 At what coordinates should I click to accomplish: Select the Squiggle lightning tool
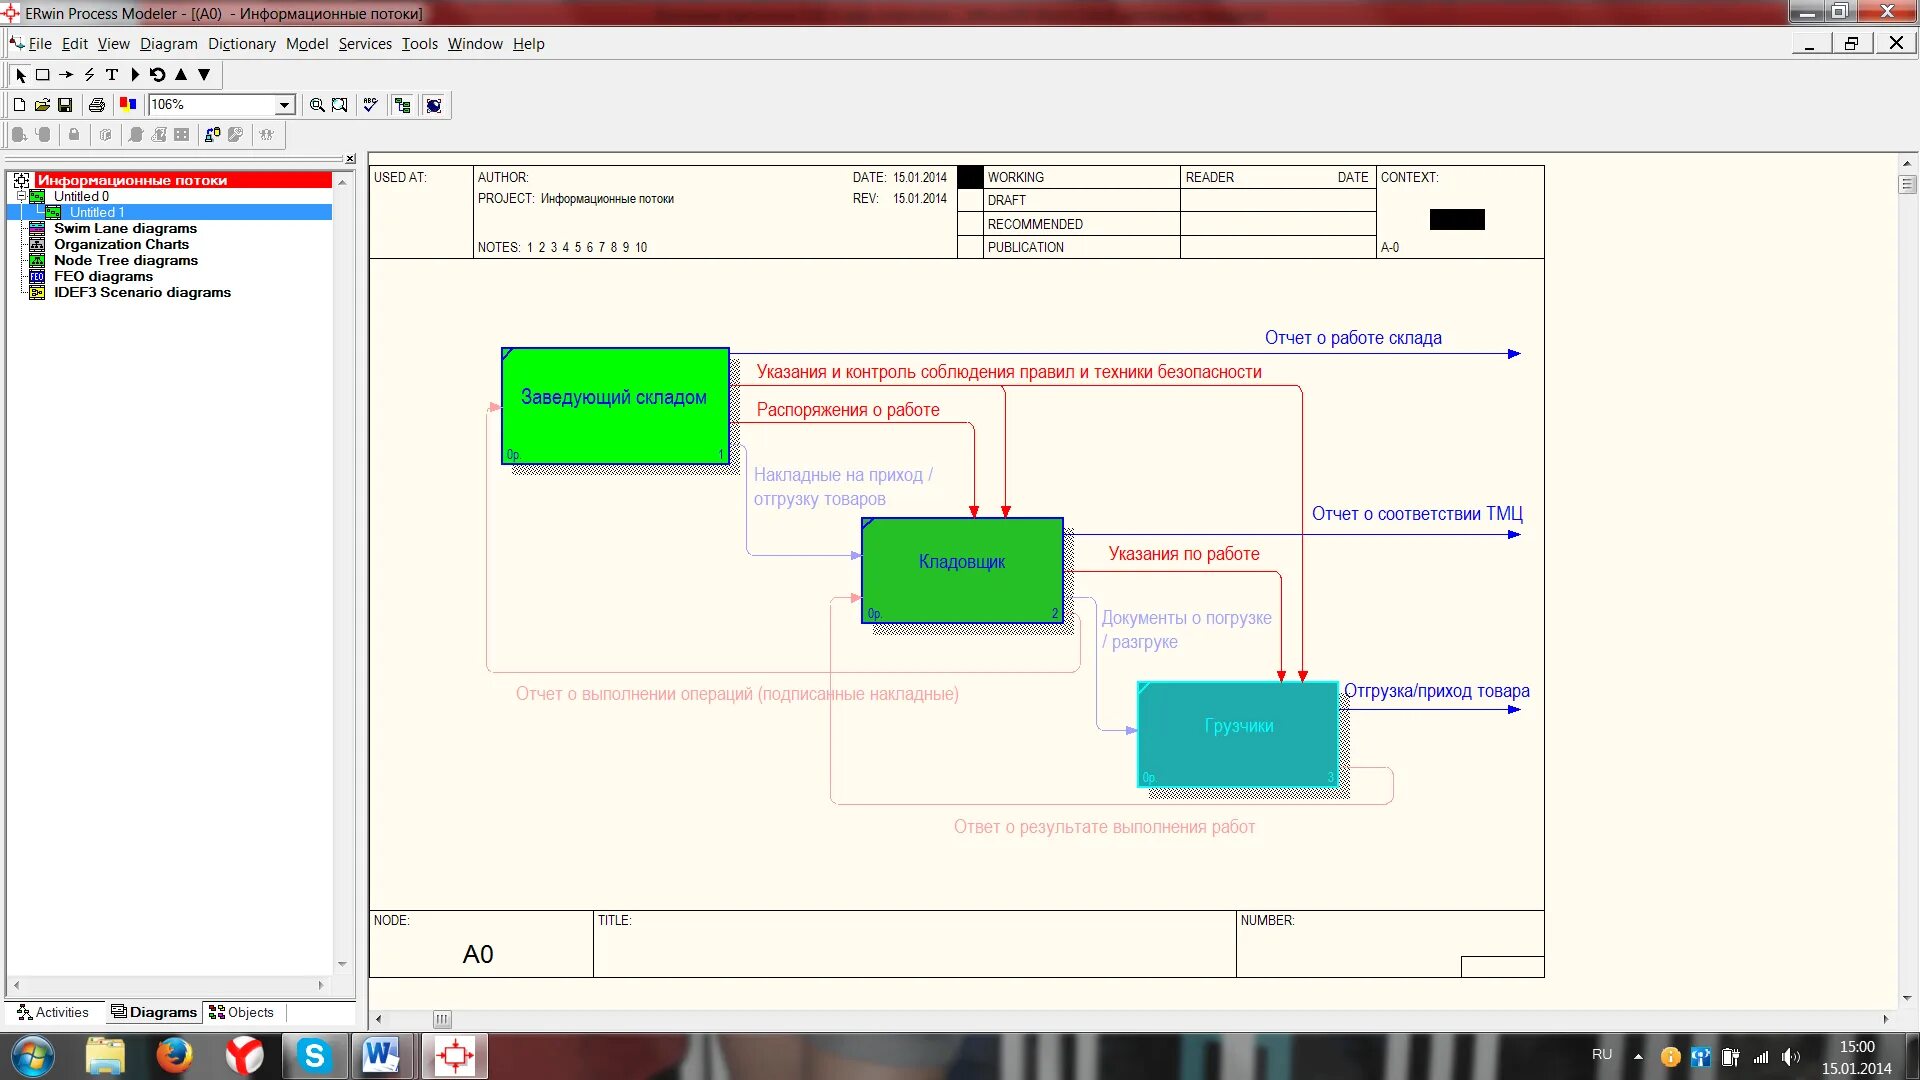[x=89, y=75]
